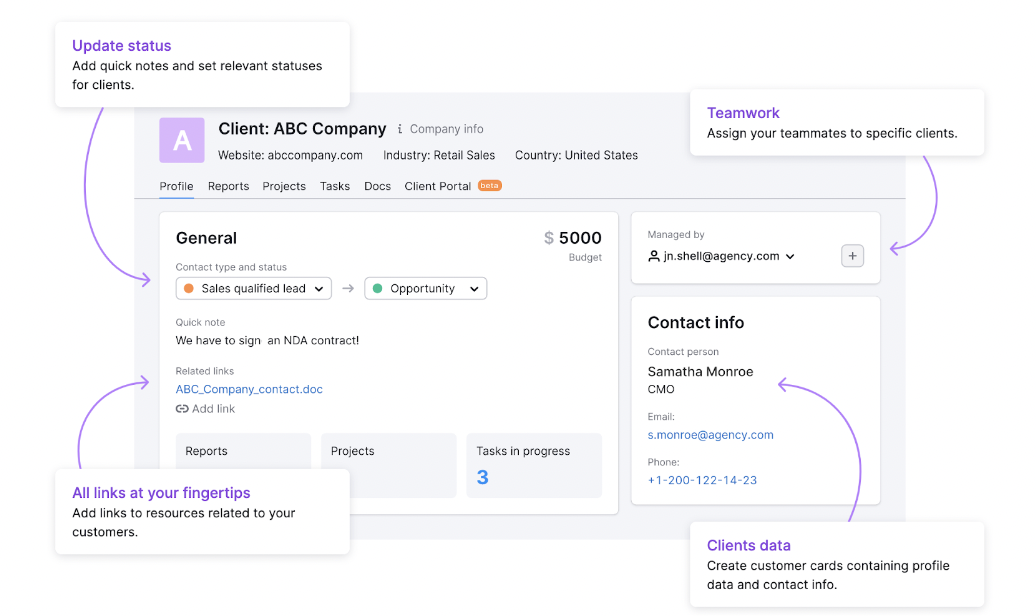
Task: Open the Sales qualified lead dropdown
Action: [253, 288]
